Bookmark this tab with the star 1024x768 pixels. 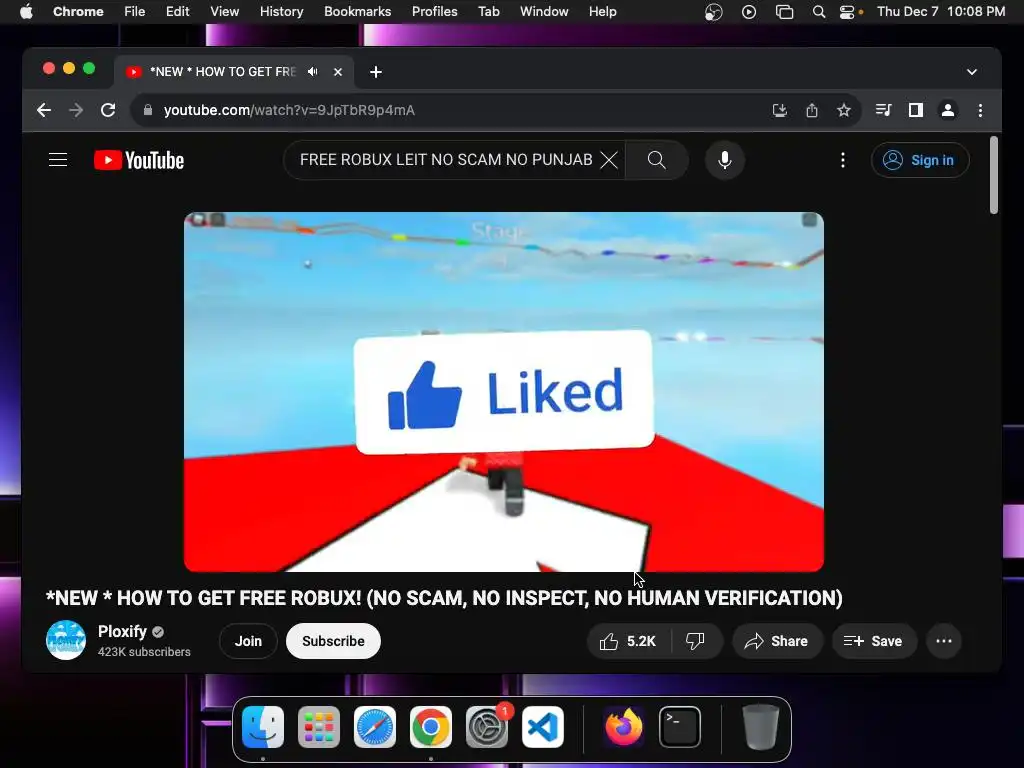tap(844, 110)
